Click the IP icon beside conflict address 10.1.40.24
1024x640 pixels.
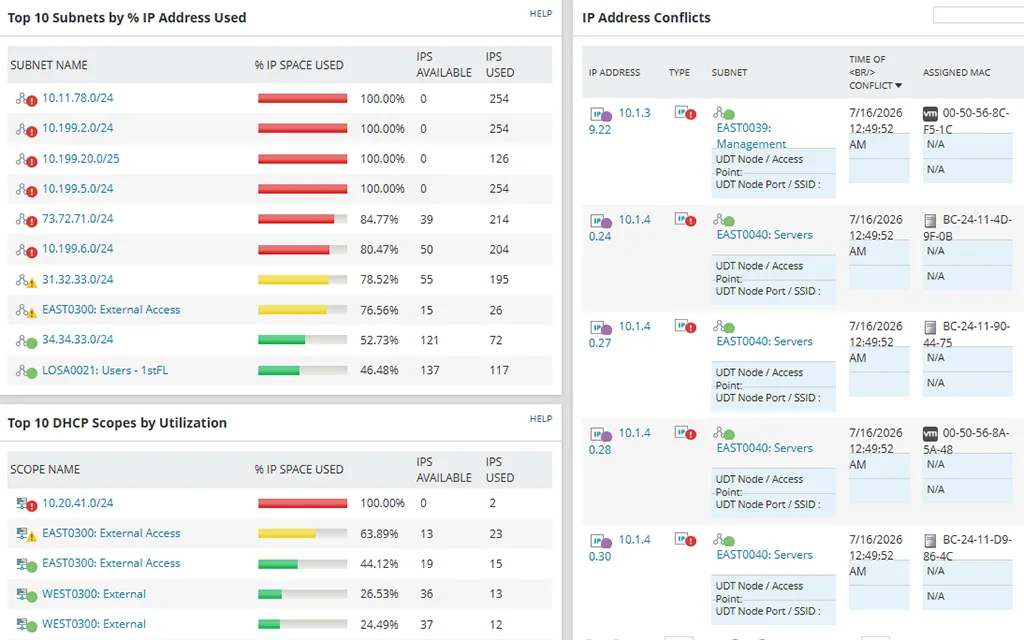pos(601,221)
